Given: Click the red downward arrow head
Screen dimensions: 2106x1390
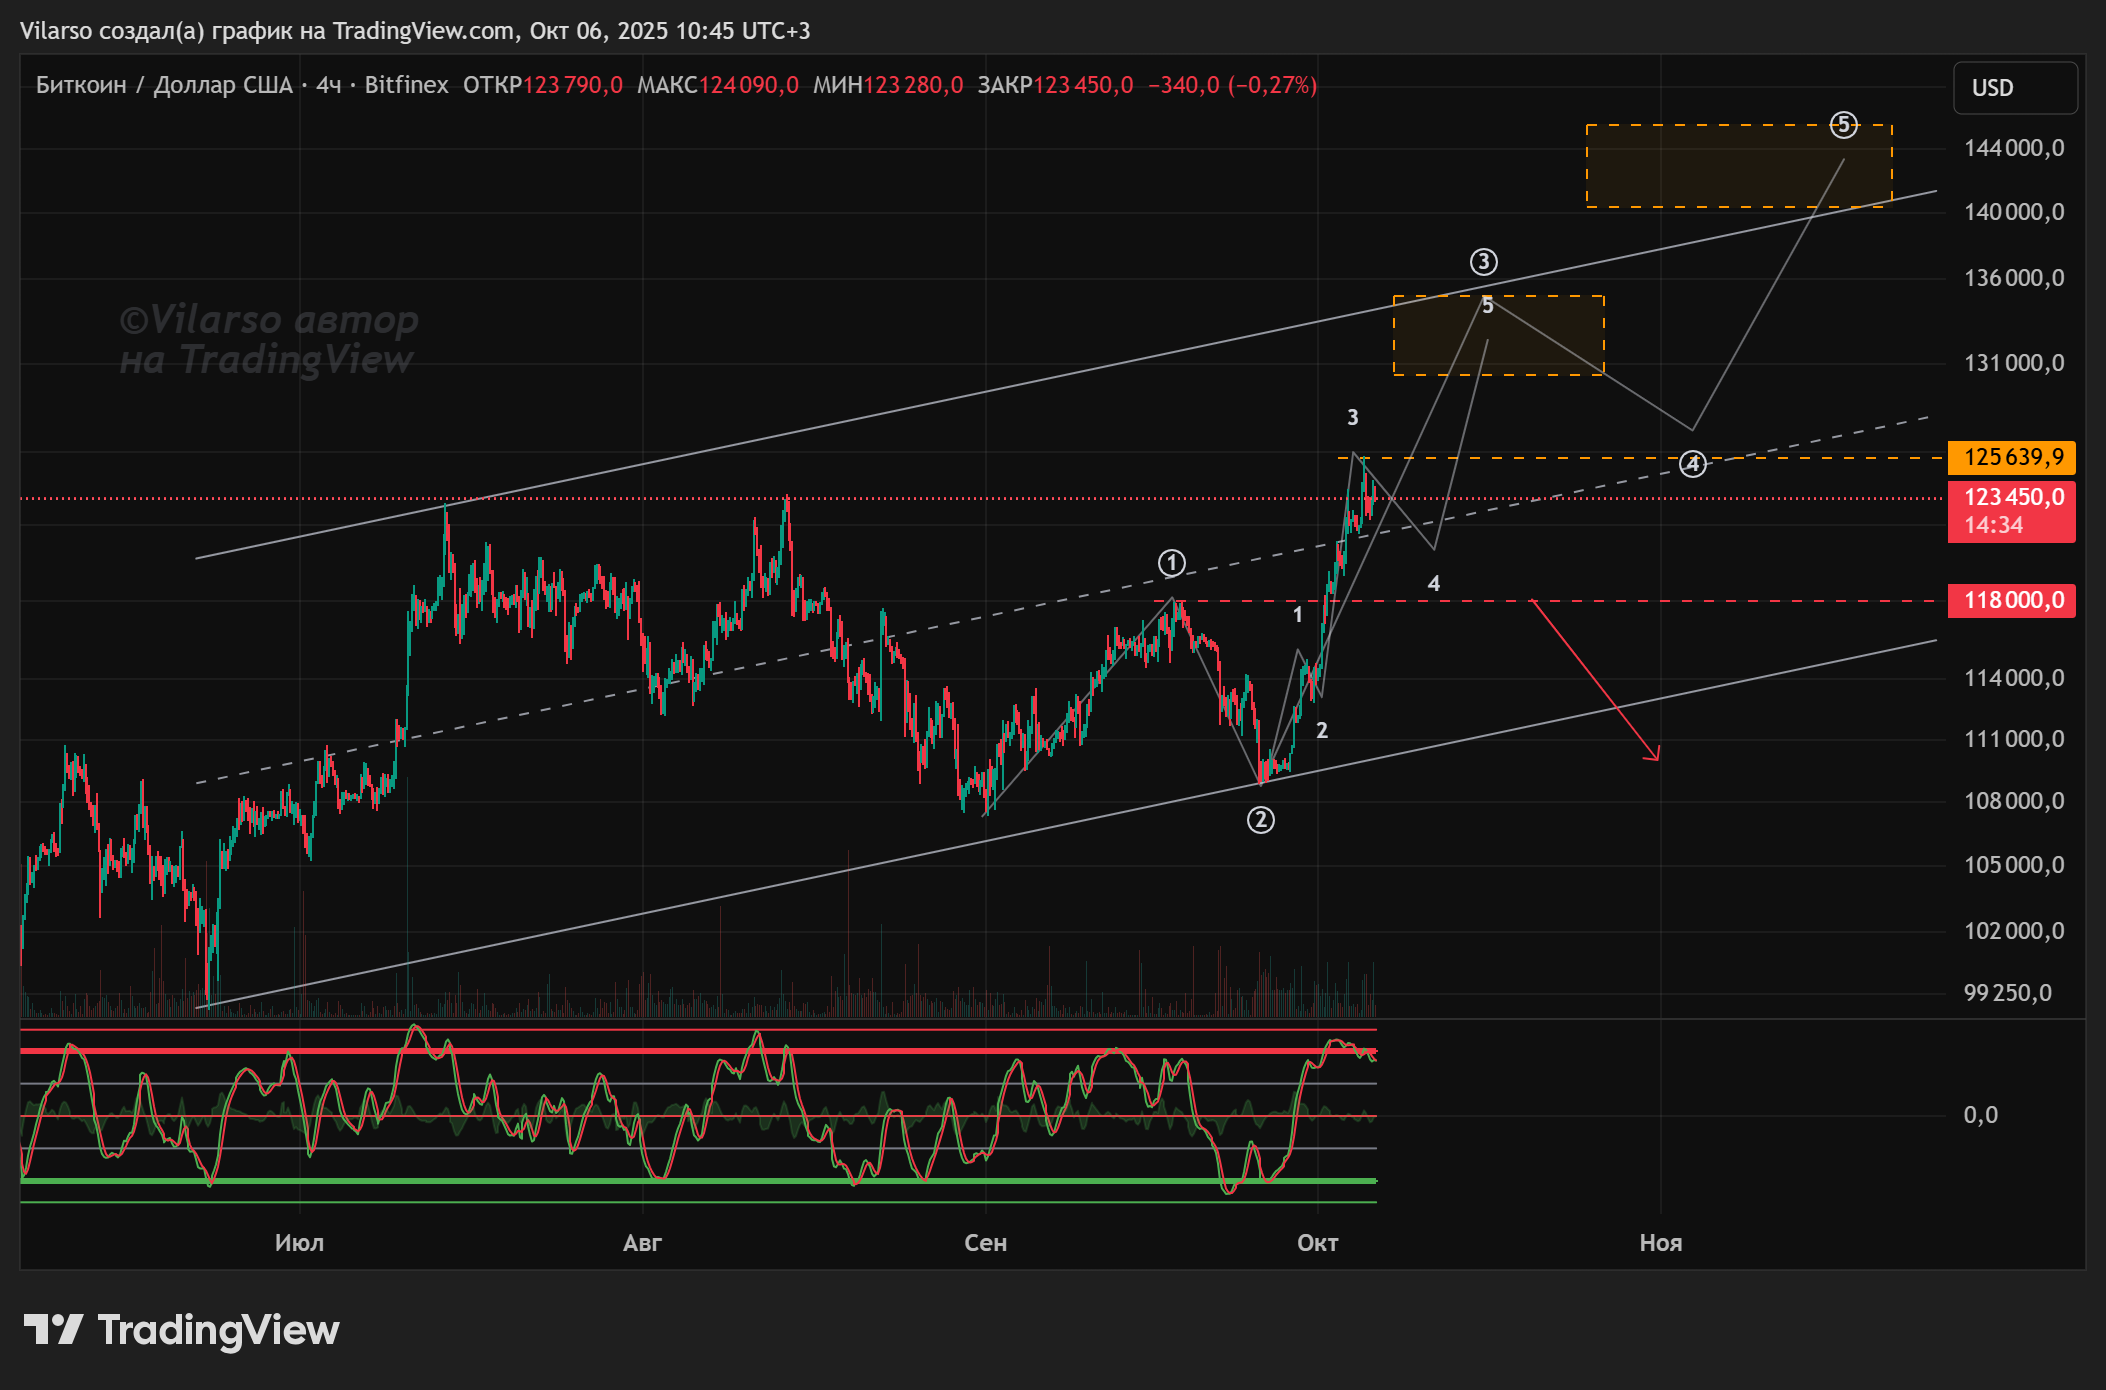Looking at the screenshot, I should pos(1655,756).
